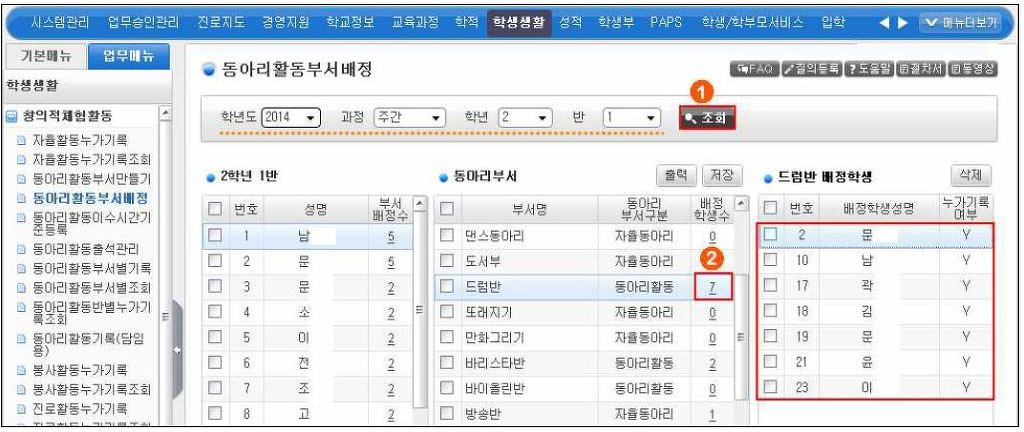Check assigned student number 17 곽 checkbox
The width and height of the screenshot is (1024, 432).
pyautogui.click(x=771, y=286)
